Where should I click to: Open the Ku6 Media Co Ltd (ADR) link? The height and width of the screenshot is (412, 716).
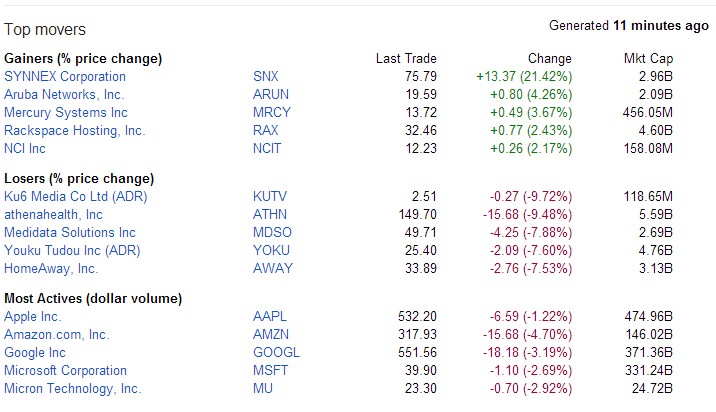(76, 196)
